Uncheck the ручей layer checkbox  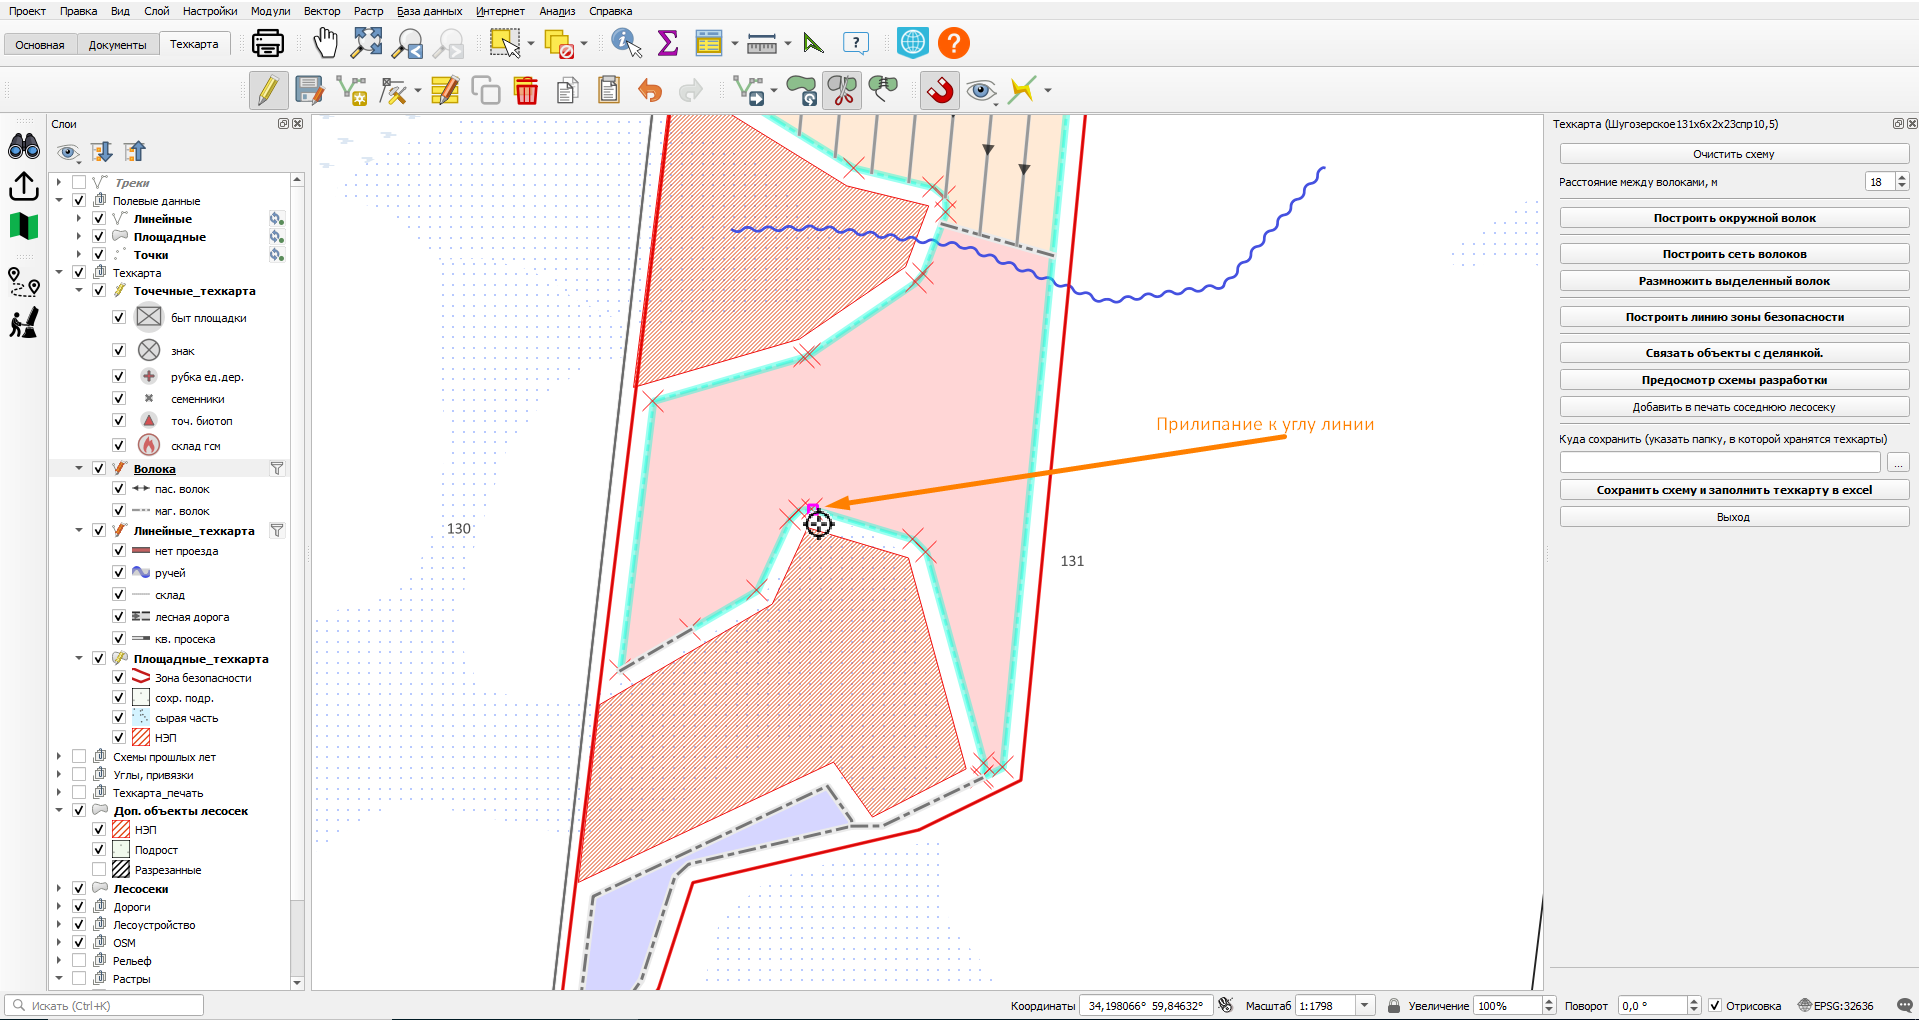(119, 573)
